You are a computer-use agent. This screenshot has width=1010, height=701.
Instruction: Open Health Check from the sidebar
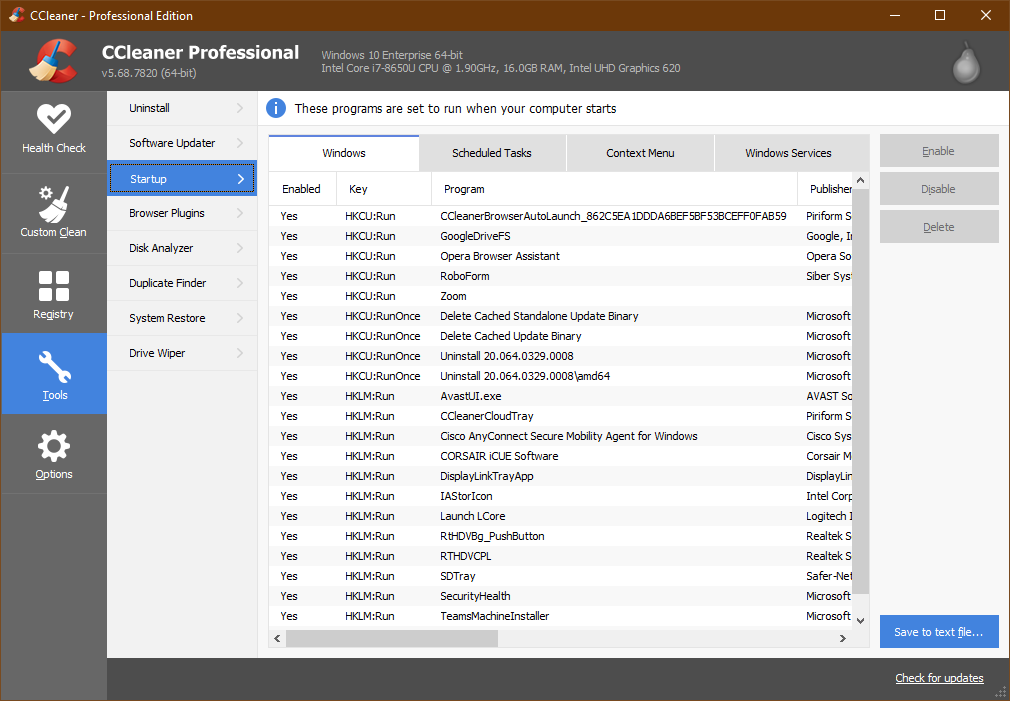pos(54,131)
